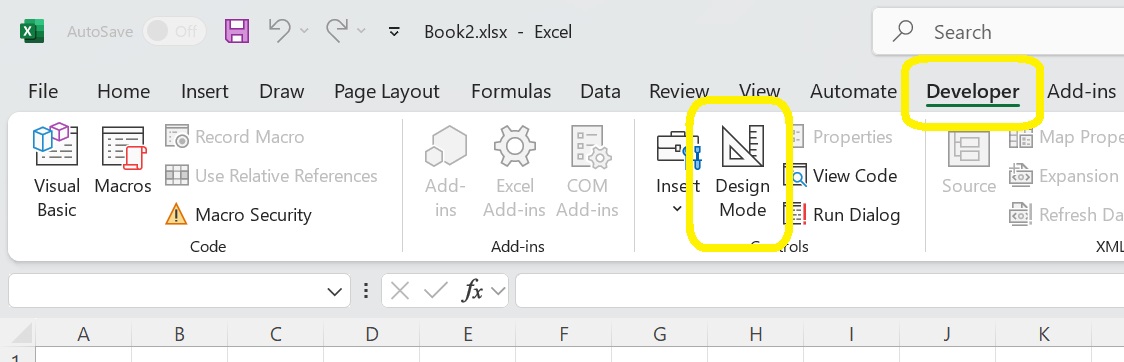Click Run Dialog
1124x362 pixels.
pyautogui.click(x=842, y=214)
